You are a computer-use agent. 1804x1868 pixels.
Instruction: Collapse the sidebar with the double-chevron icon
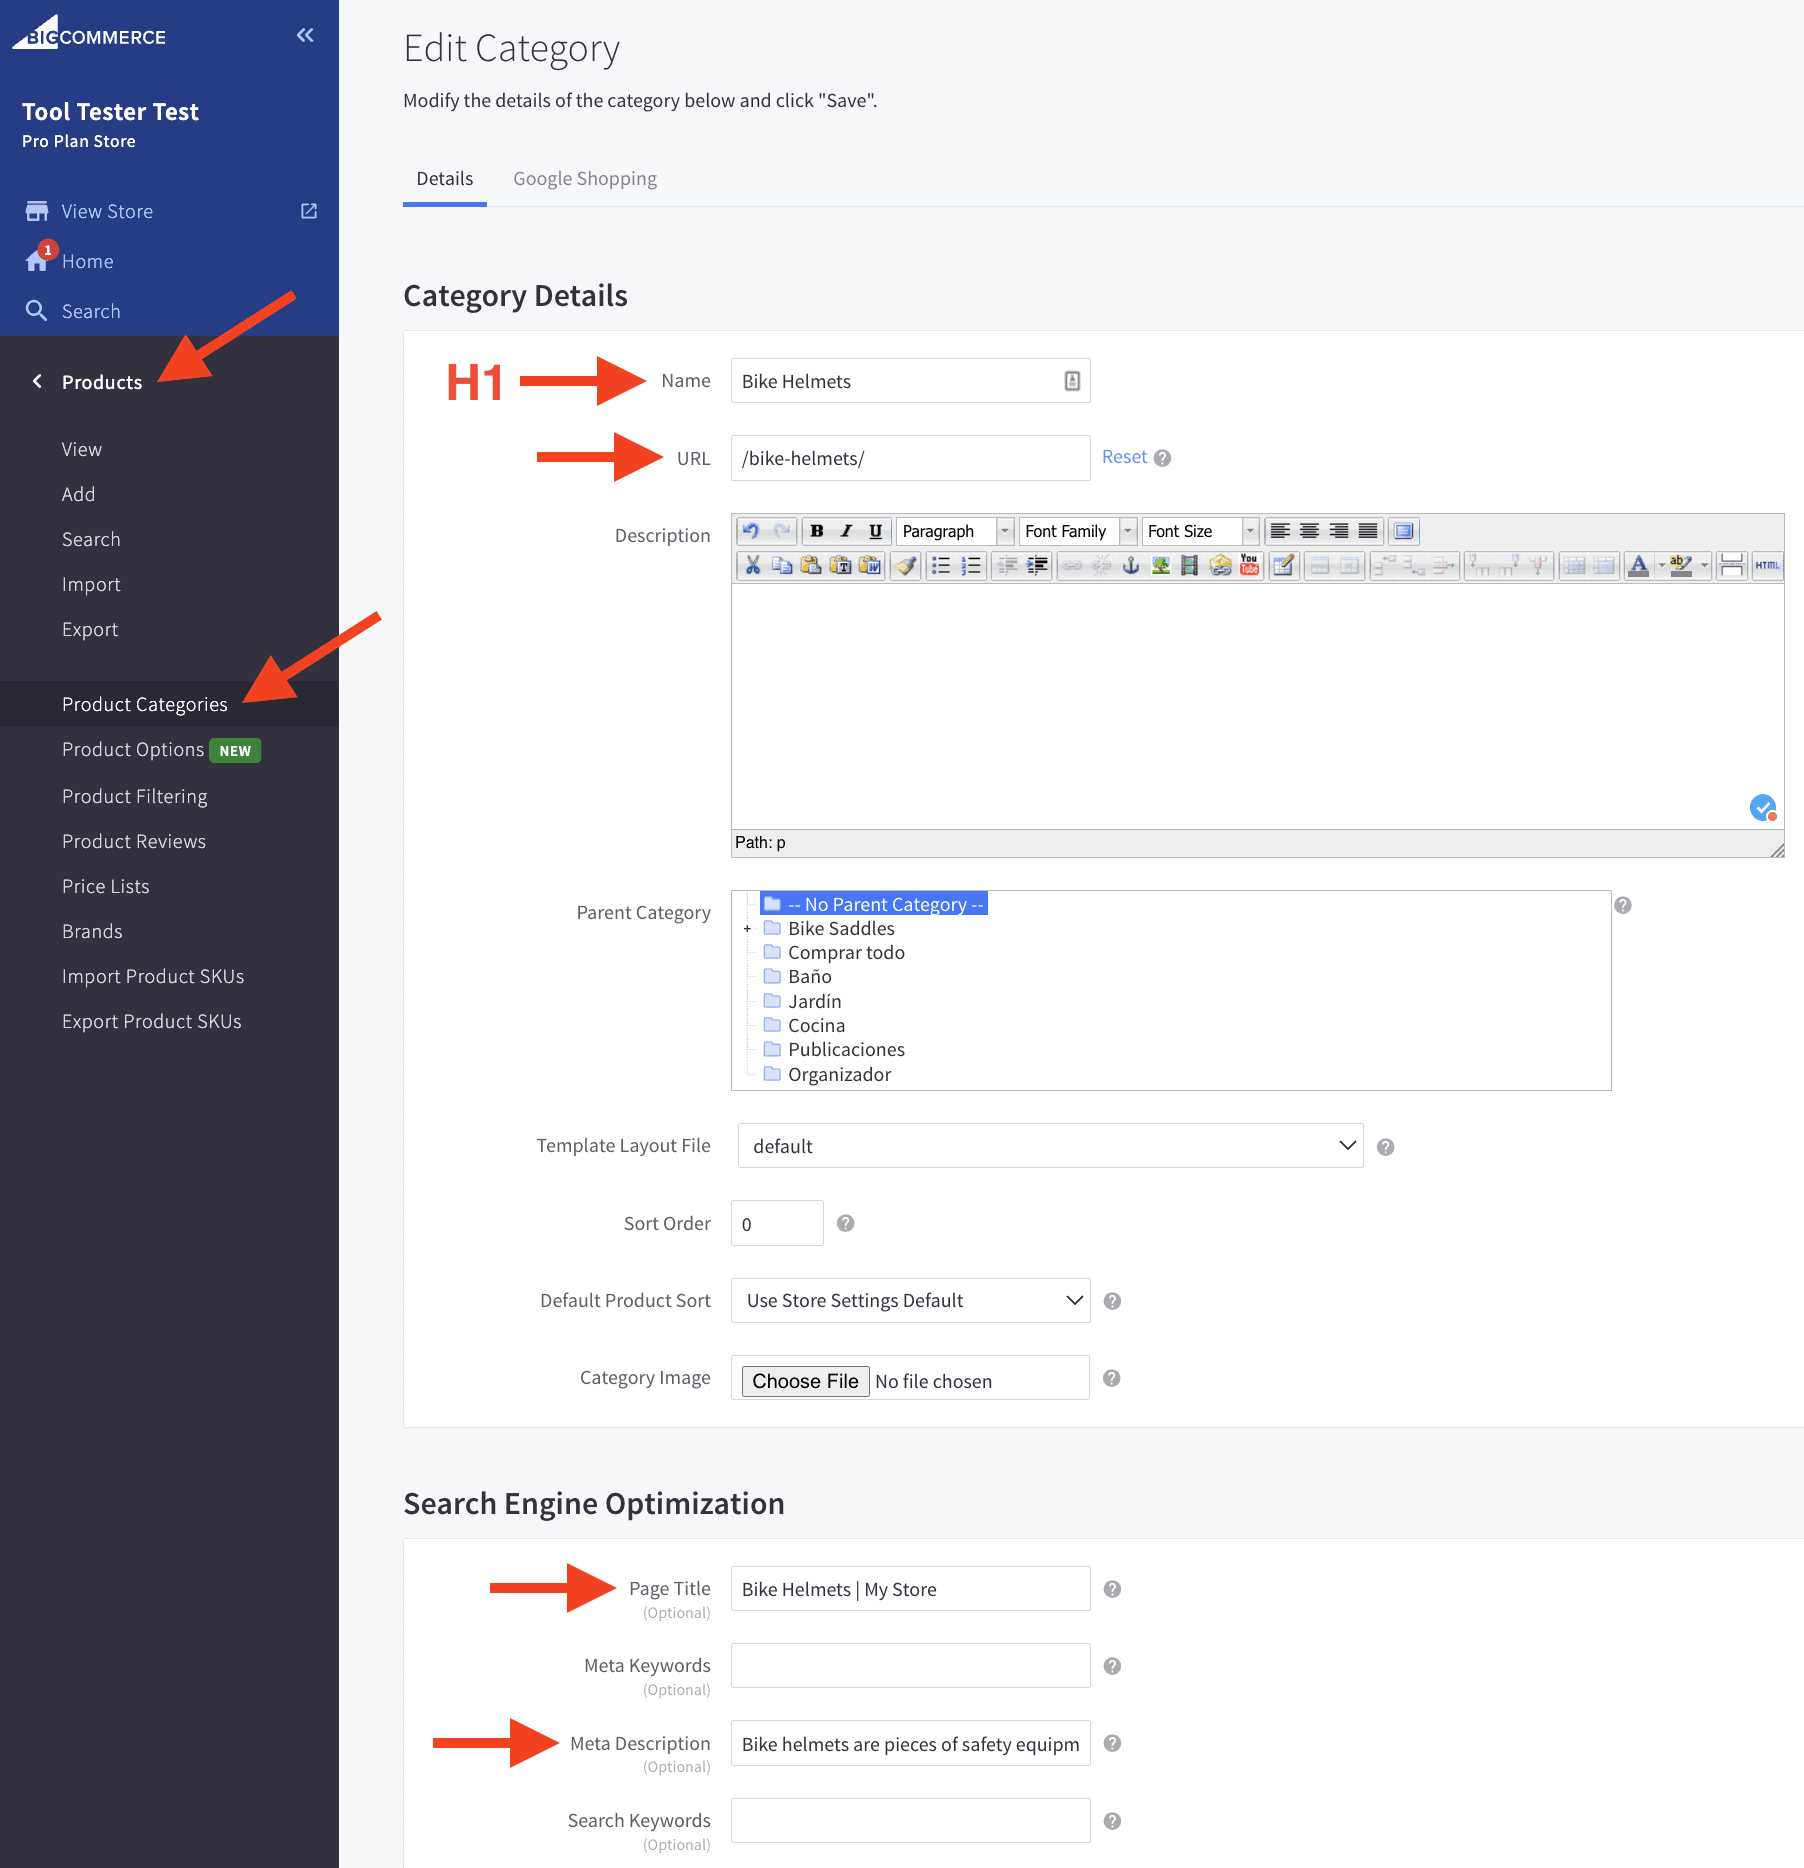pos(305,36)
